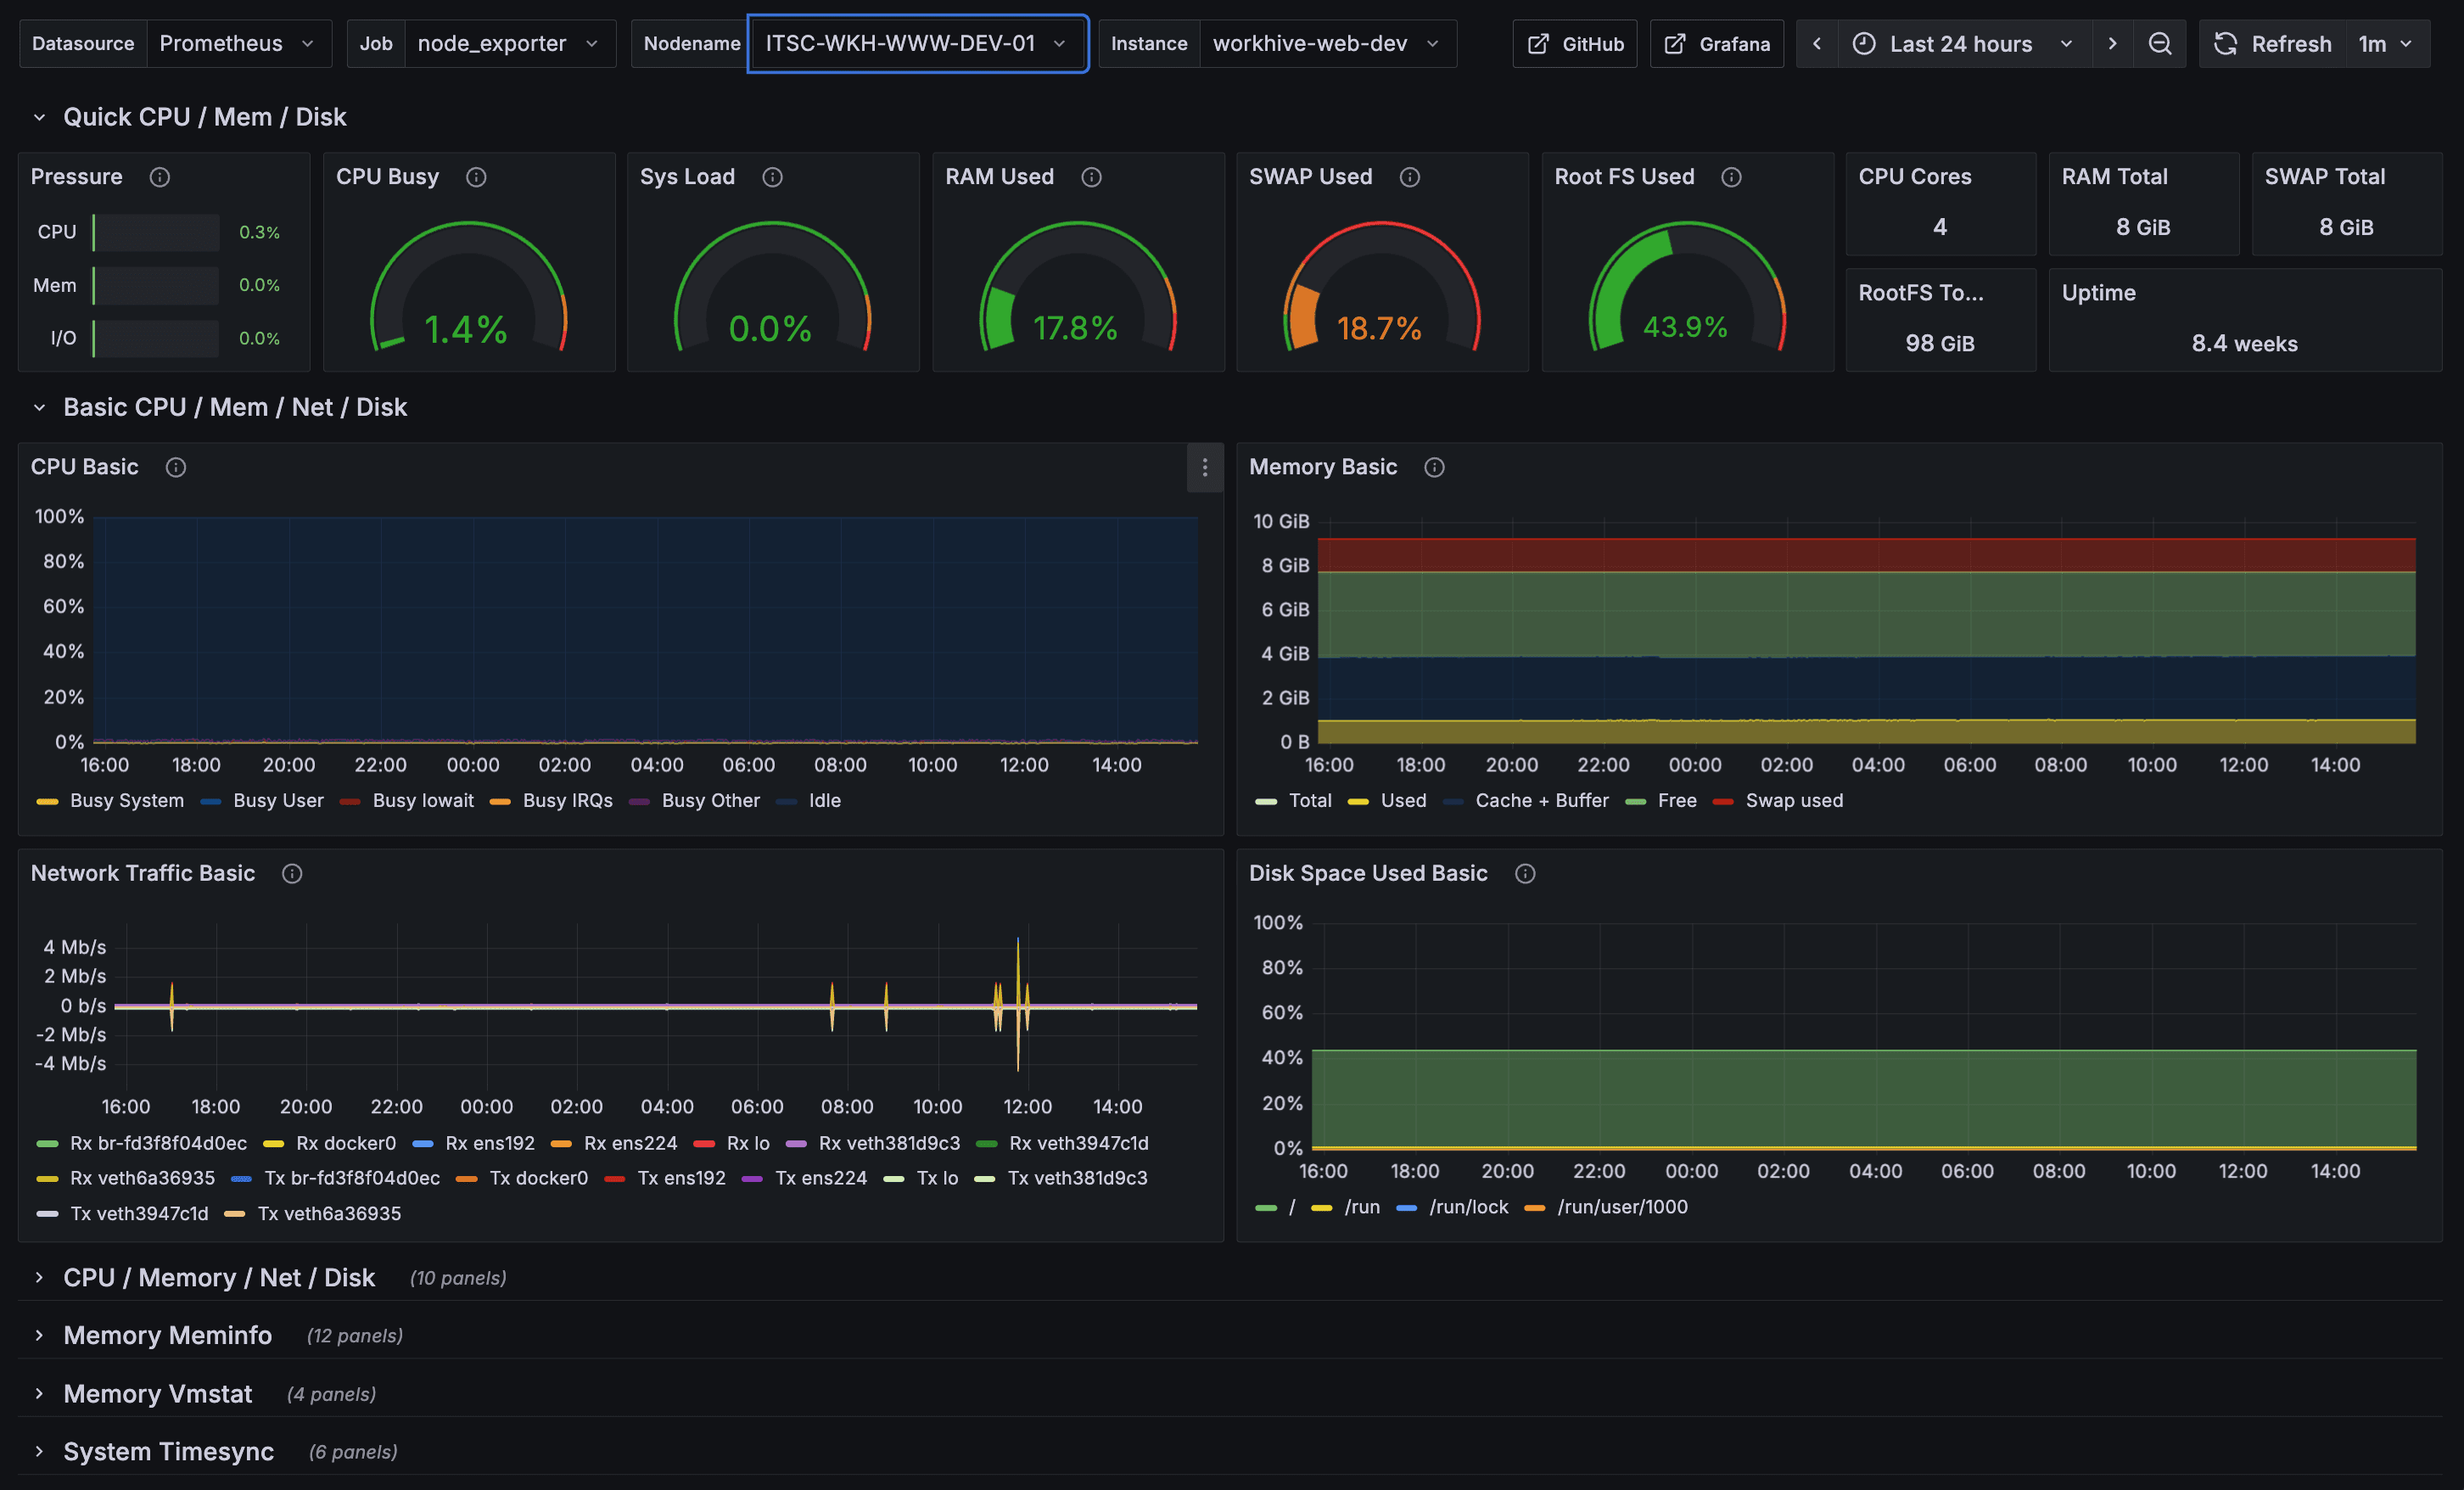Open the GitHub external link
Viewport: 2464px width, 1490px height.
tap(1575, 44)
